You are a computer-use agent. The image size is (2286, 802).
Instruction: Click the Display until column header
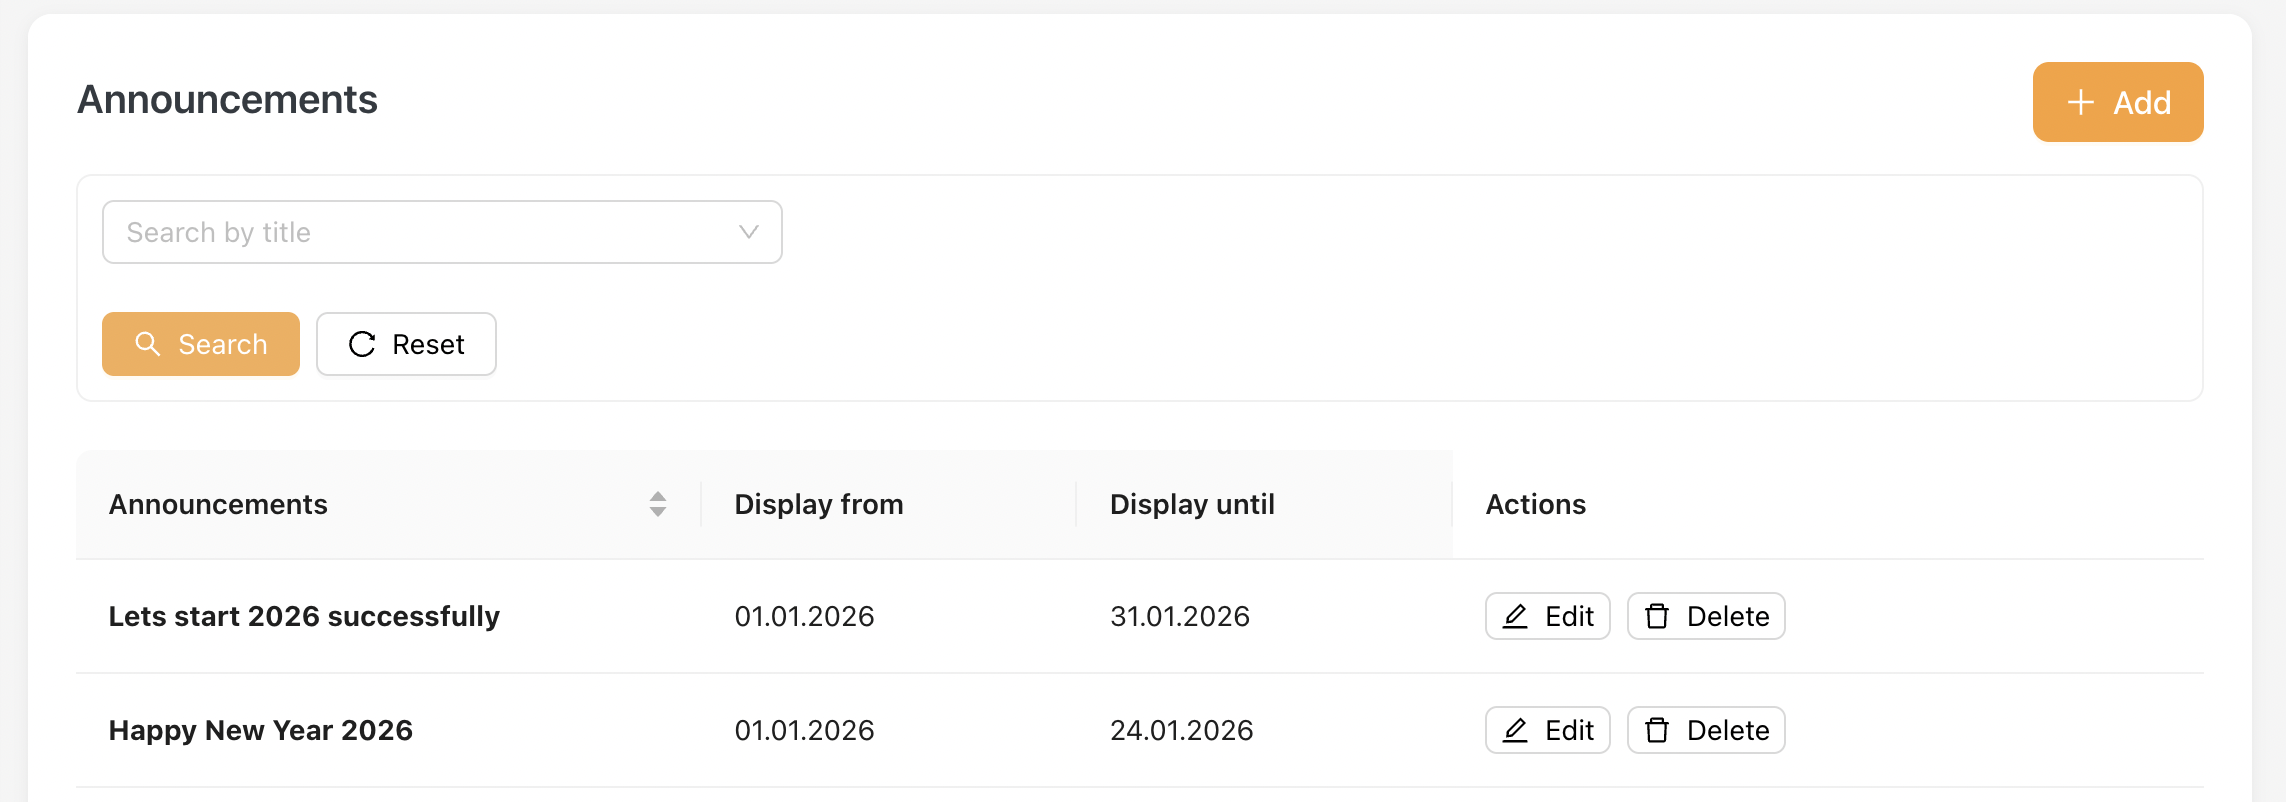(x=1192, y=504)
